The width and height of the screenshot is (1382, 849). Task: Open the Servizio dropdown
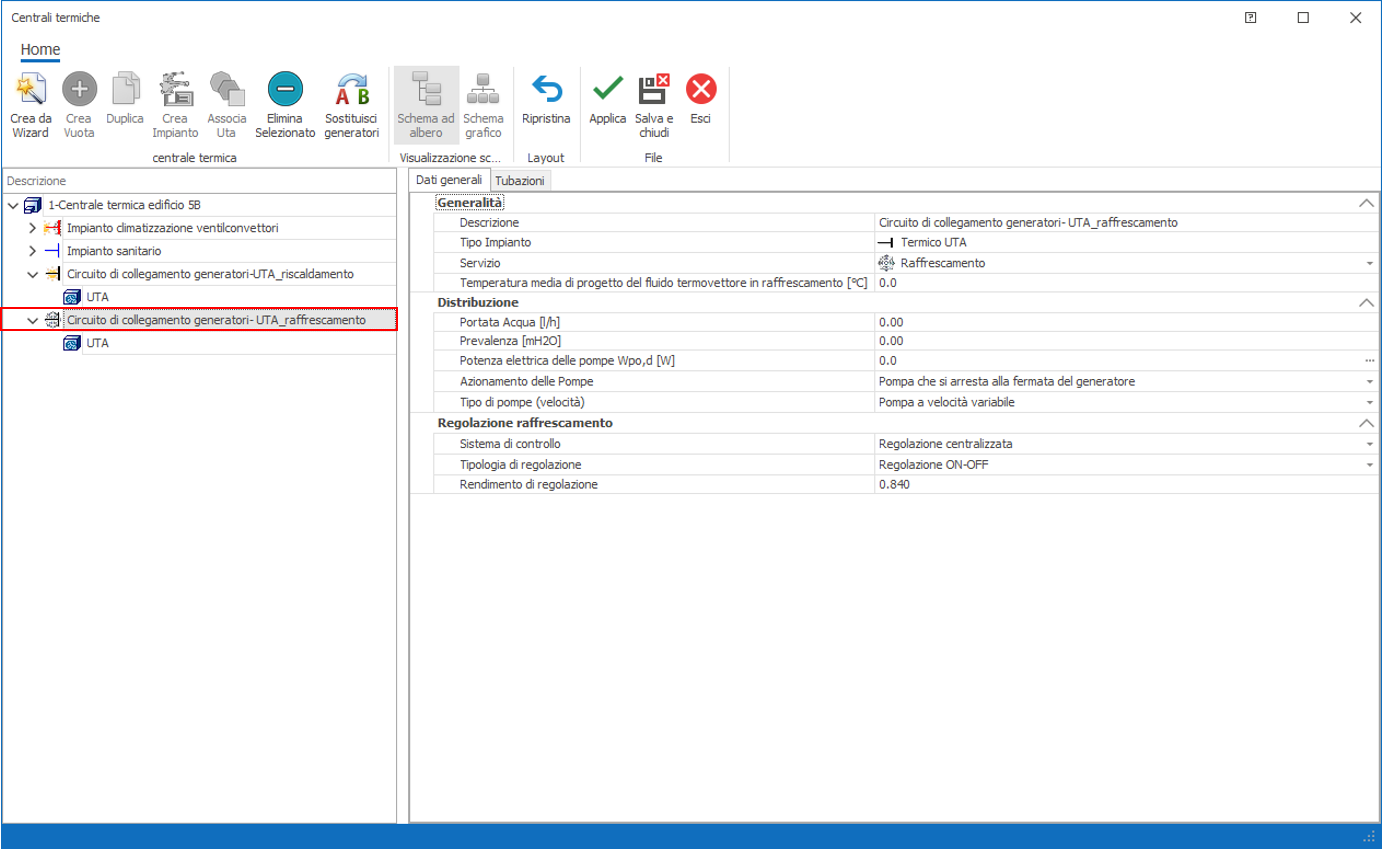tap(1369, 263)
